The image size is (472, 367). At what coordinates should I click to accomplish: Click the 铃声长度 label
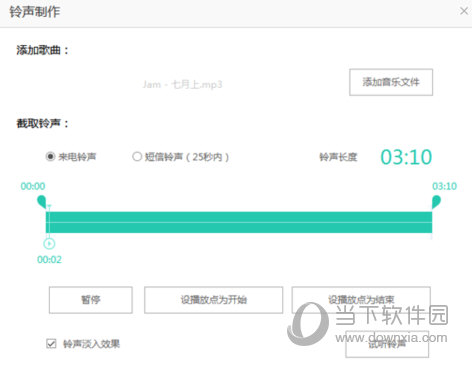tap(338, 157)
